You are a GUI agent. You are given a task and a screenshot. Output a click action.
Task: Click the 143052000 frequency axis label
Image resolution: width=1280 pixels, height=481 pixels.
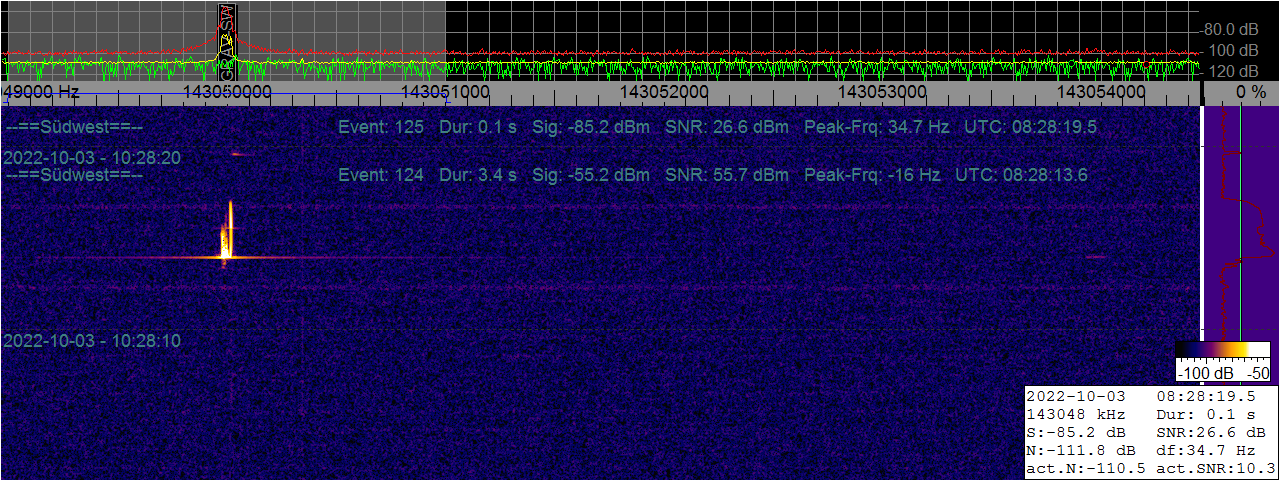coord(664,91)
